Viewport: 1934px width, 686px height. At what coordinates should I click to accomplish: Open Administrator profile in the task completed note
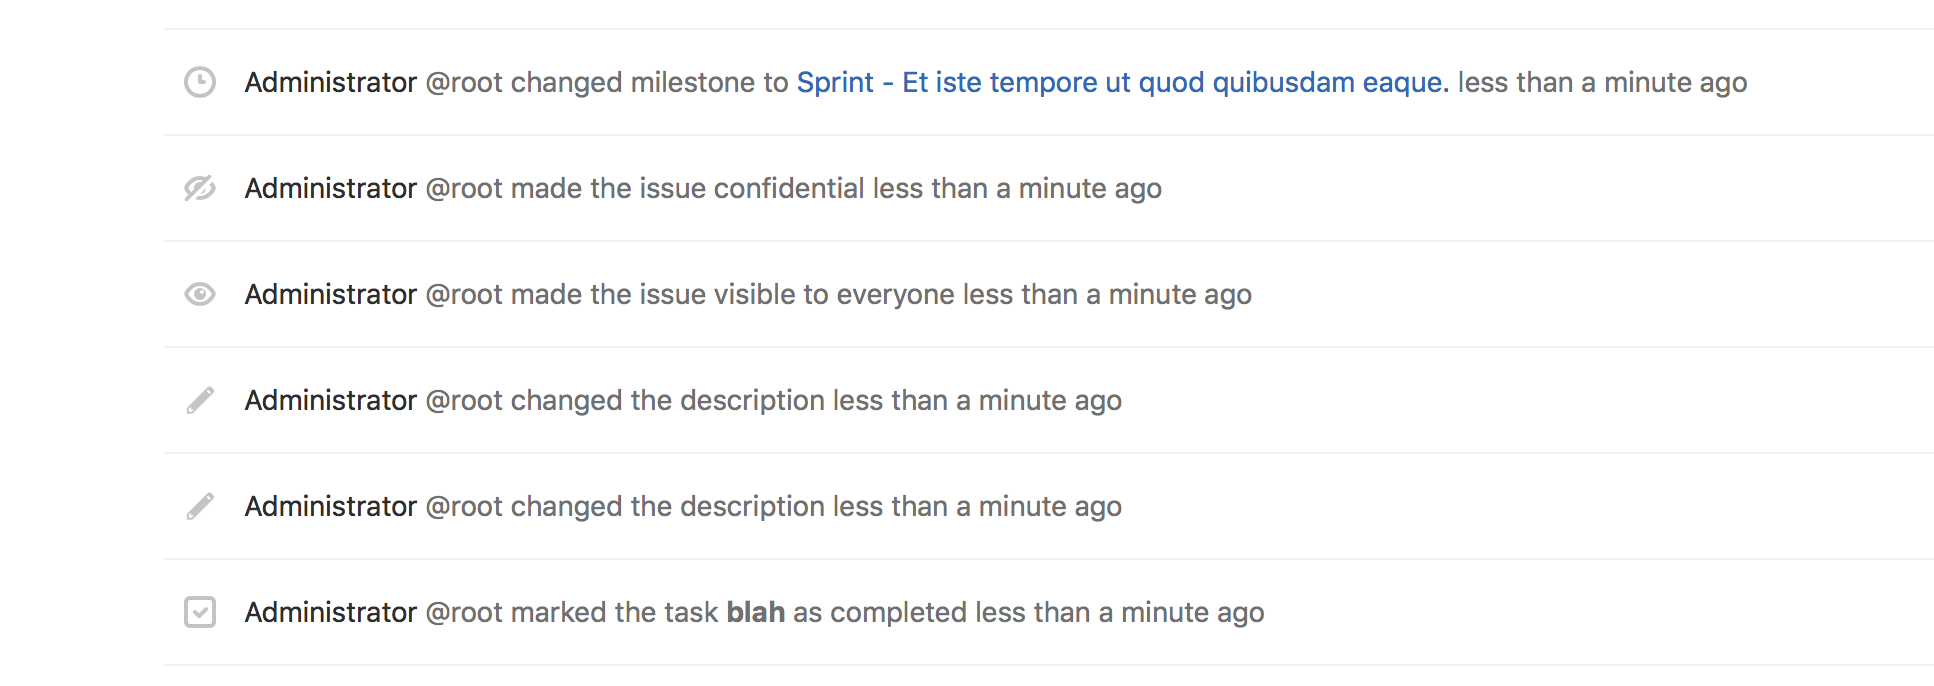[x=330, y=612]
